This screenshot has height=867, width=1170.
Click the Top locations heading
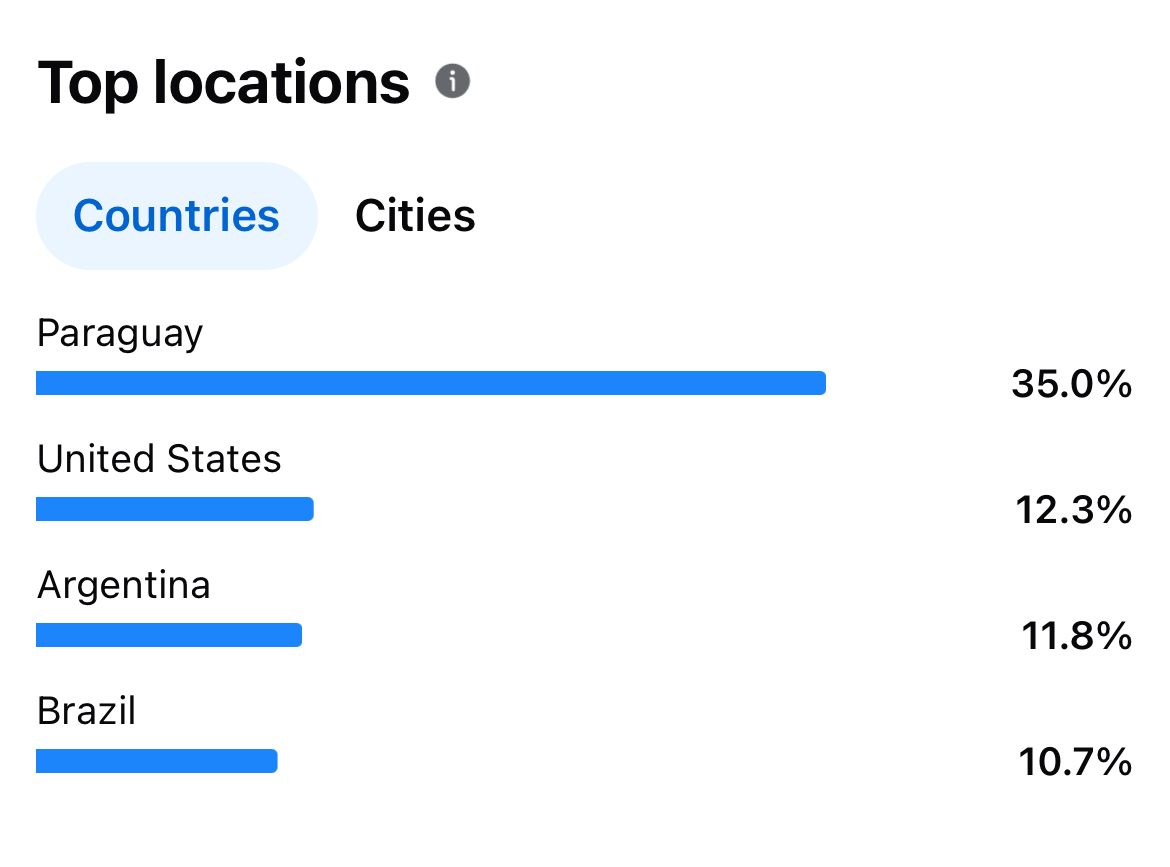(x=223, y=83)
